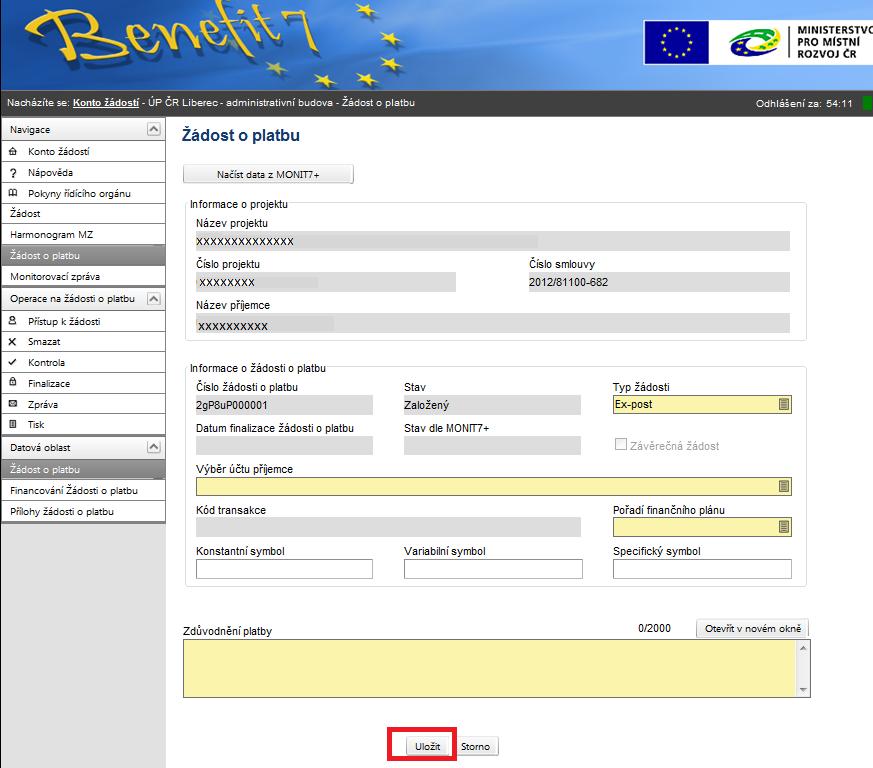873x768 pixels.
Task: Click the Zdůvodnění platby scrollbar up arrow
Action: (803, 648)
